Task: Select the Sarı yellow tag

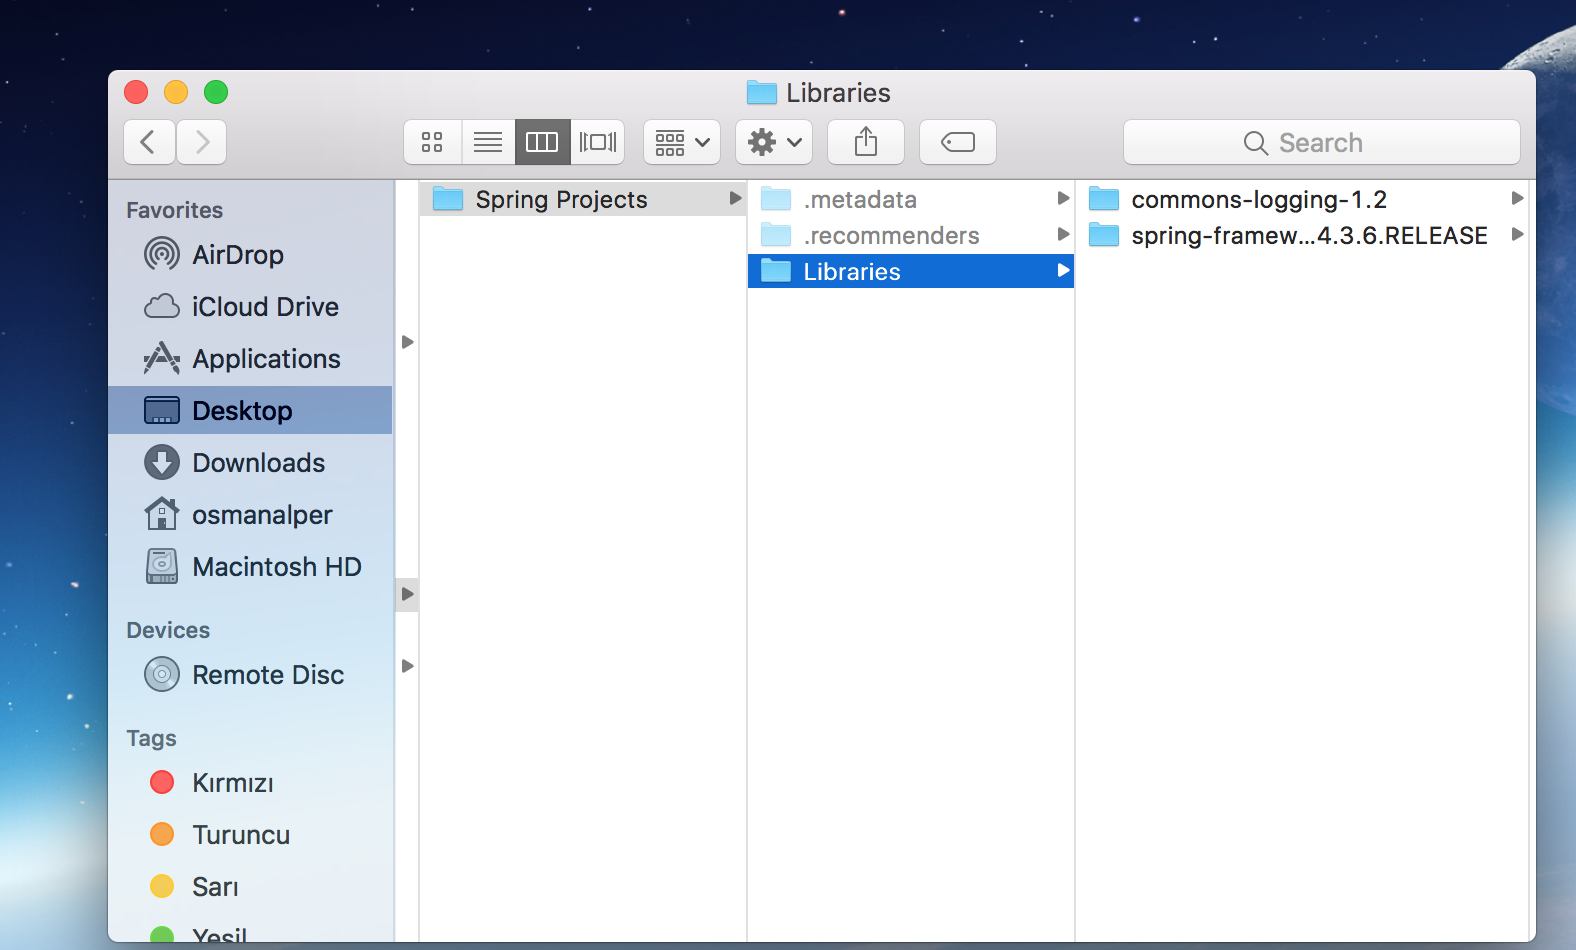Action: (250, 886)
